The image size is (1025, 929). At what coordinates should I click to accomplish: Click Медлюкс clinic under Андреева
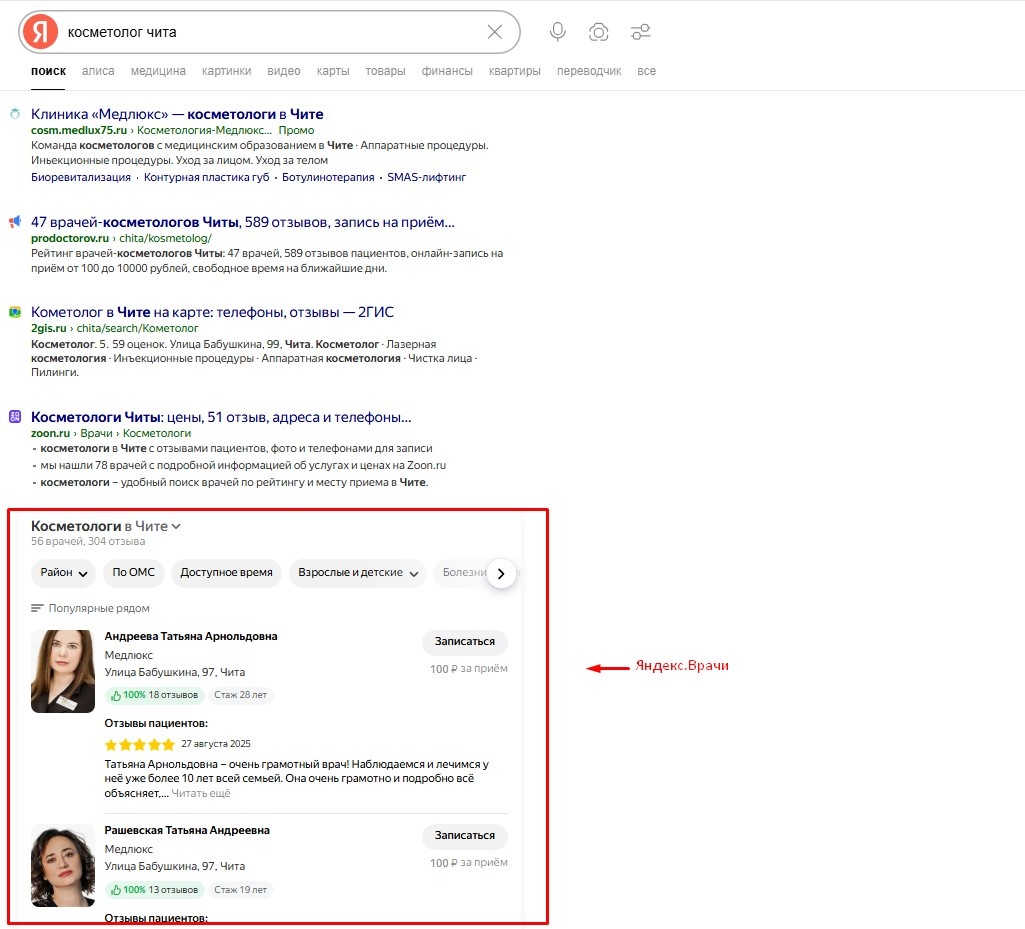(x=129, y=655)
